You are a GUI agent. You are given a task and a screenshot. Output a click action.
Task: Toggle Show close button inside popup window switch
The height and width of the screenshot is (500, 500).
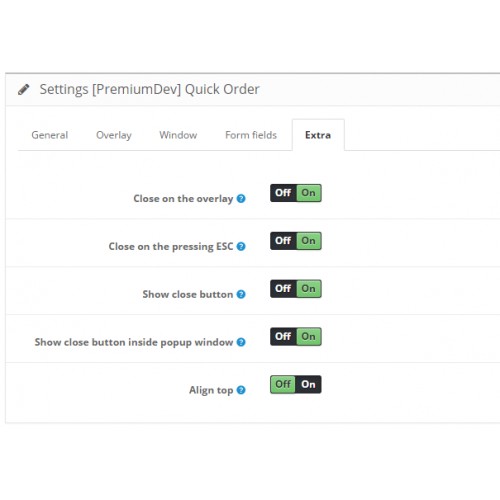[296, 336]
